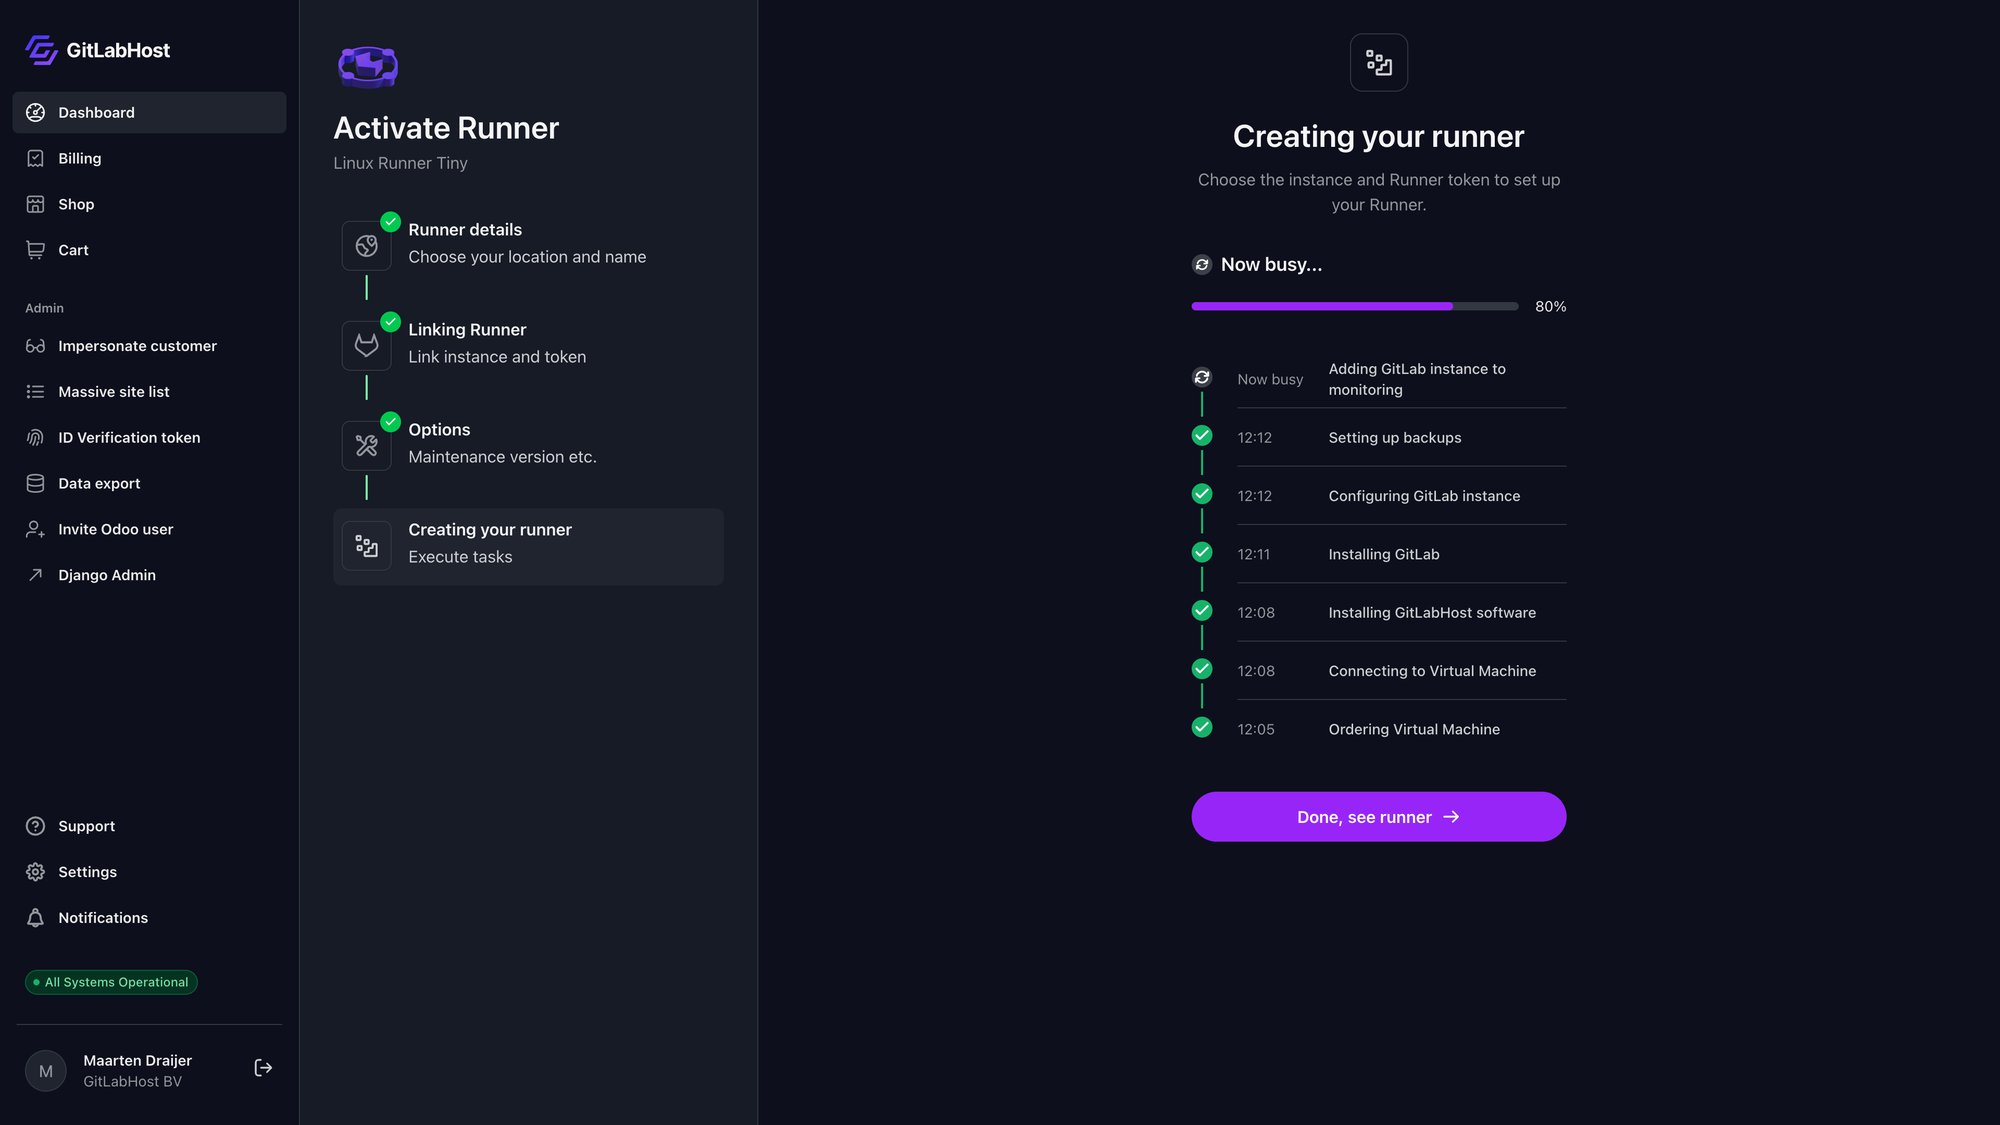Click the sync icon beside Now busy
Viewport: 2000px width, 1125px height.
tap(1201, 264)
